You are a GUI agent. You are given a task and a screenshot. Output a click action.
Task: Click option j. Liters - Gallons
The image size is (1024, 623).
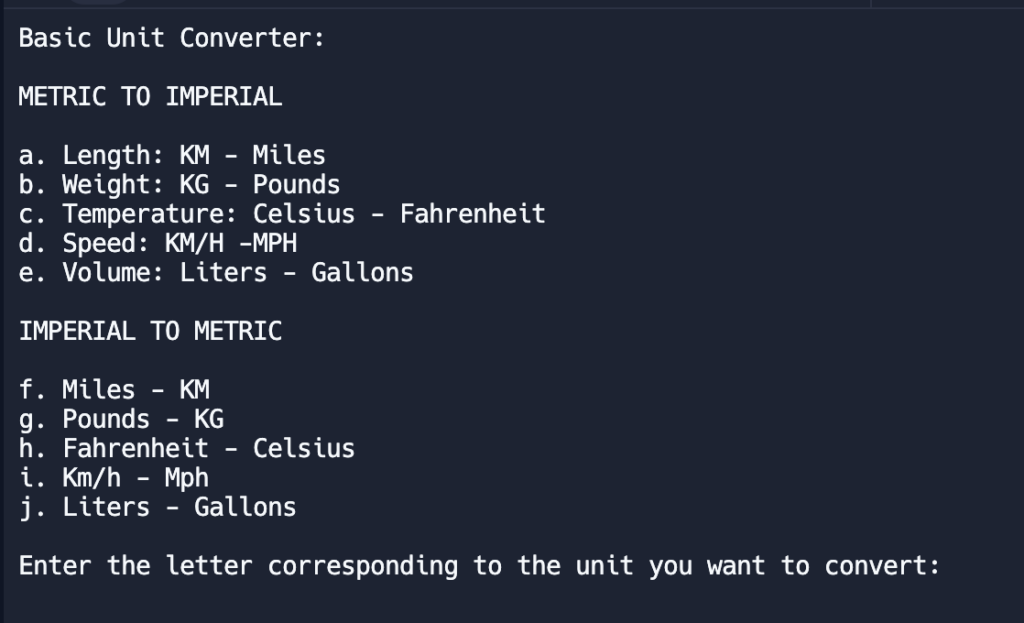point(157,507)
